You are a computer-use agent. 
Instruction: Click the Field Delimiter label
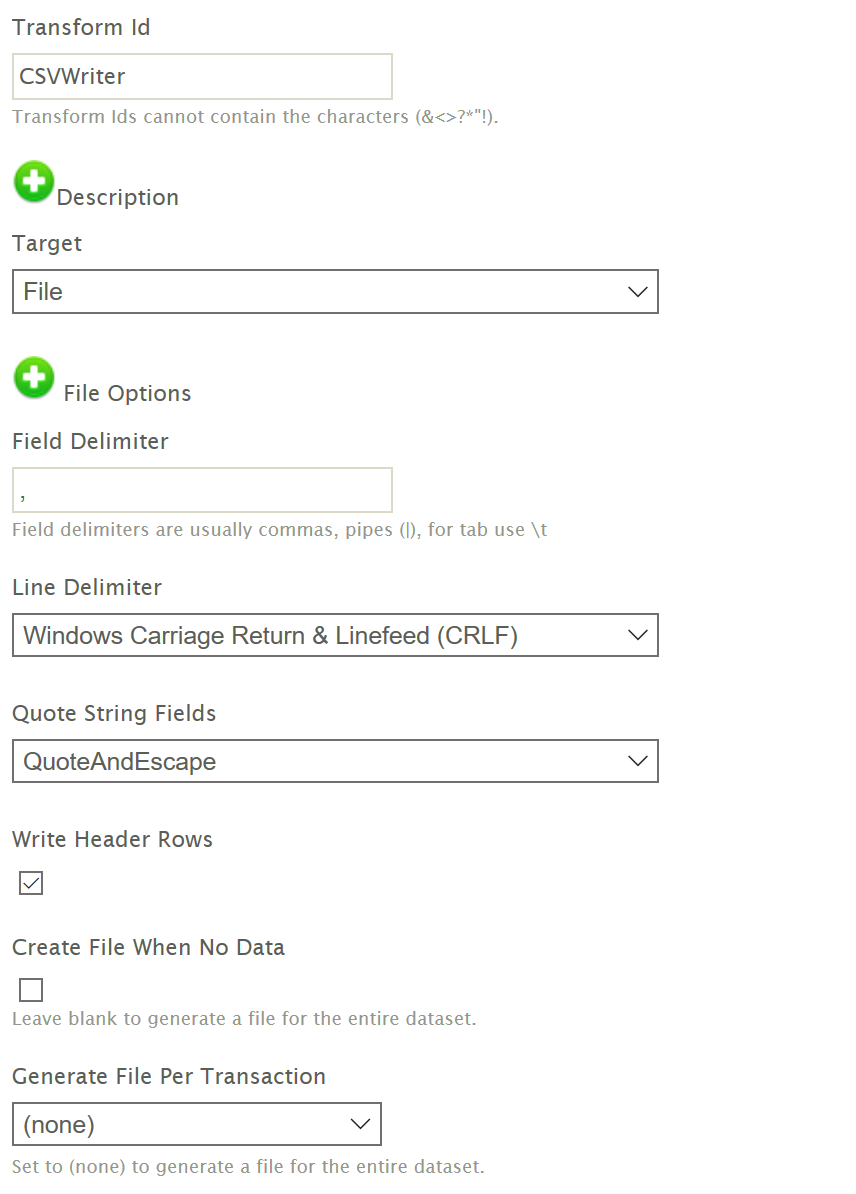[x=90, y=442]
